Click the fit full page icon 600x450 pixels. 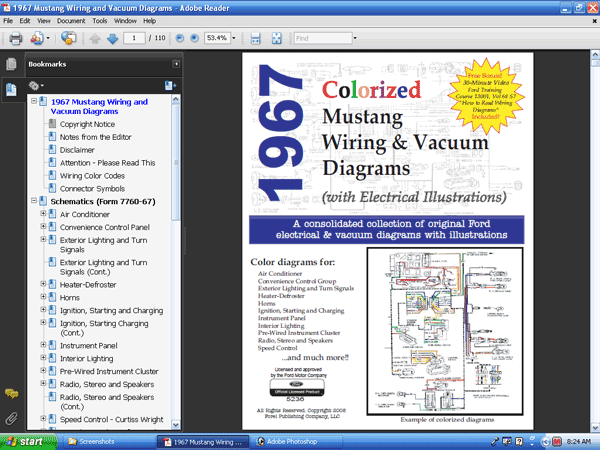(276, 38)
